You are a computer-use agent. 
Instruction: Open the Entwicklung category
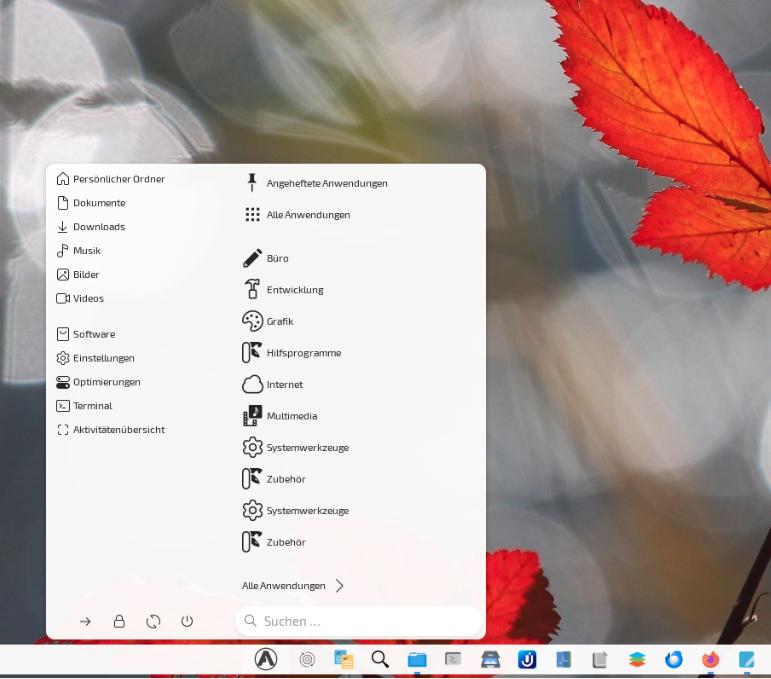point(294,290)
